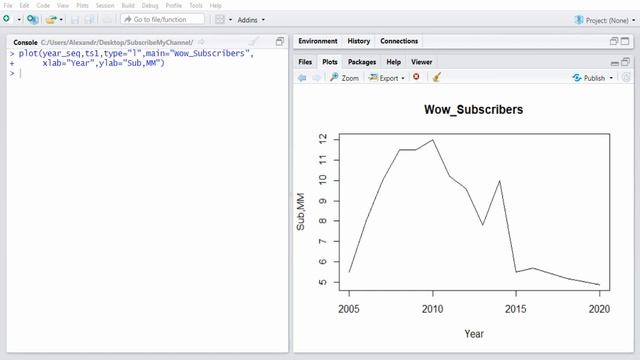Open the Help menu in menu bar
The width and height of the screenshot is (640, 360).
216,5
